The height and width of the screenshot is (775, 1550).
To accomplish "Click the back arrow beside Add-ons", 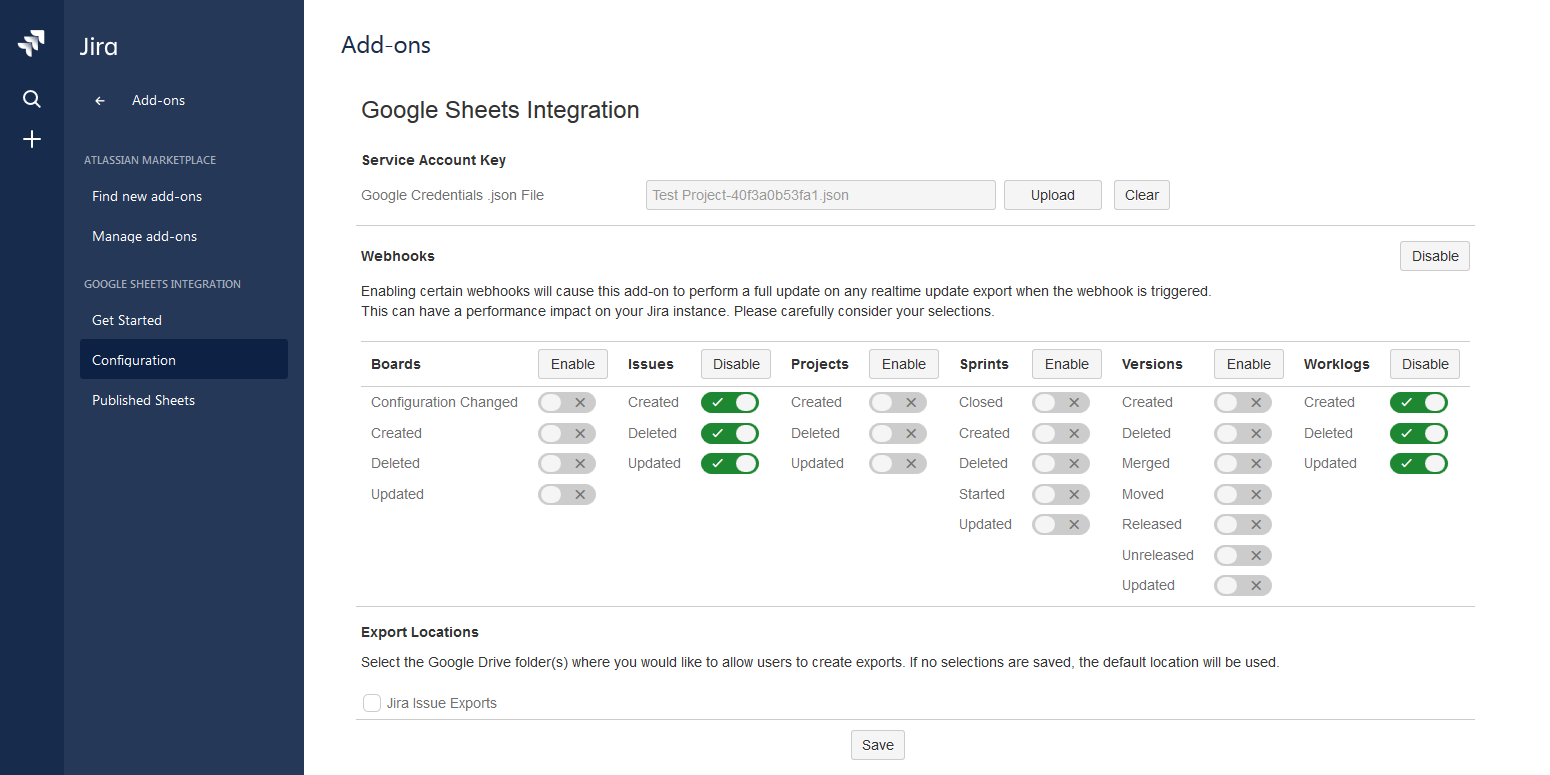I will point(100,101).
